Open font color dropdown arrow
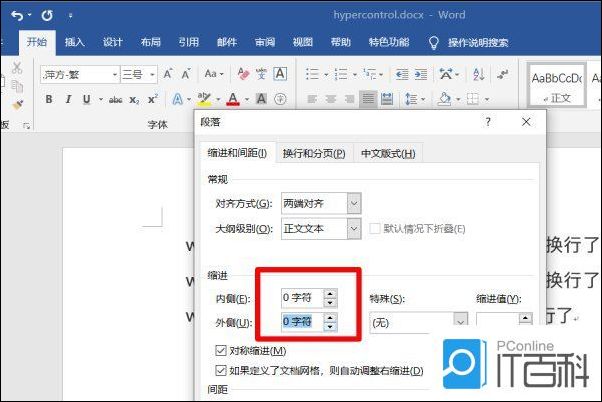Viewport: 602px width, 402px height. (x=246, y=99)
